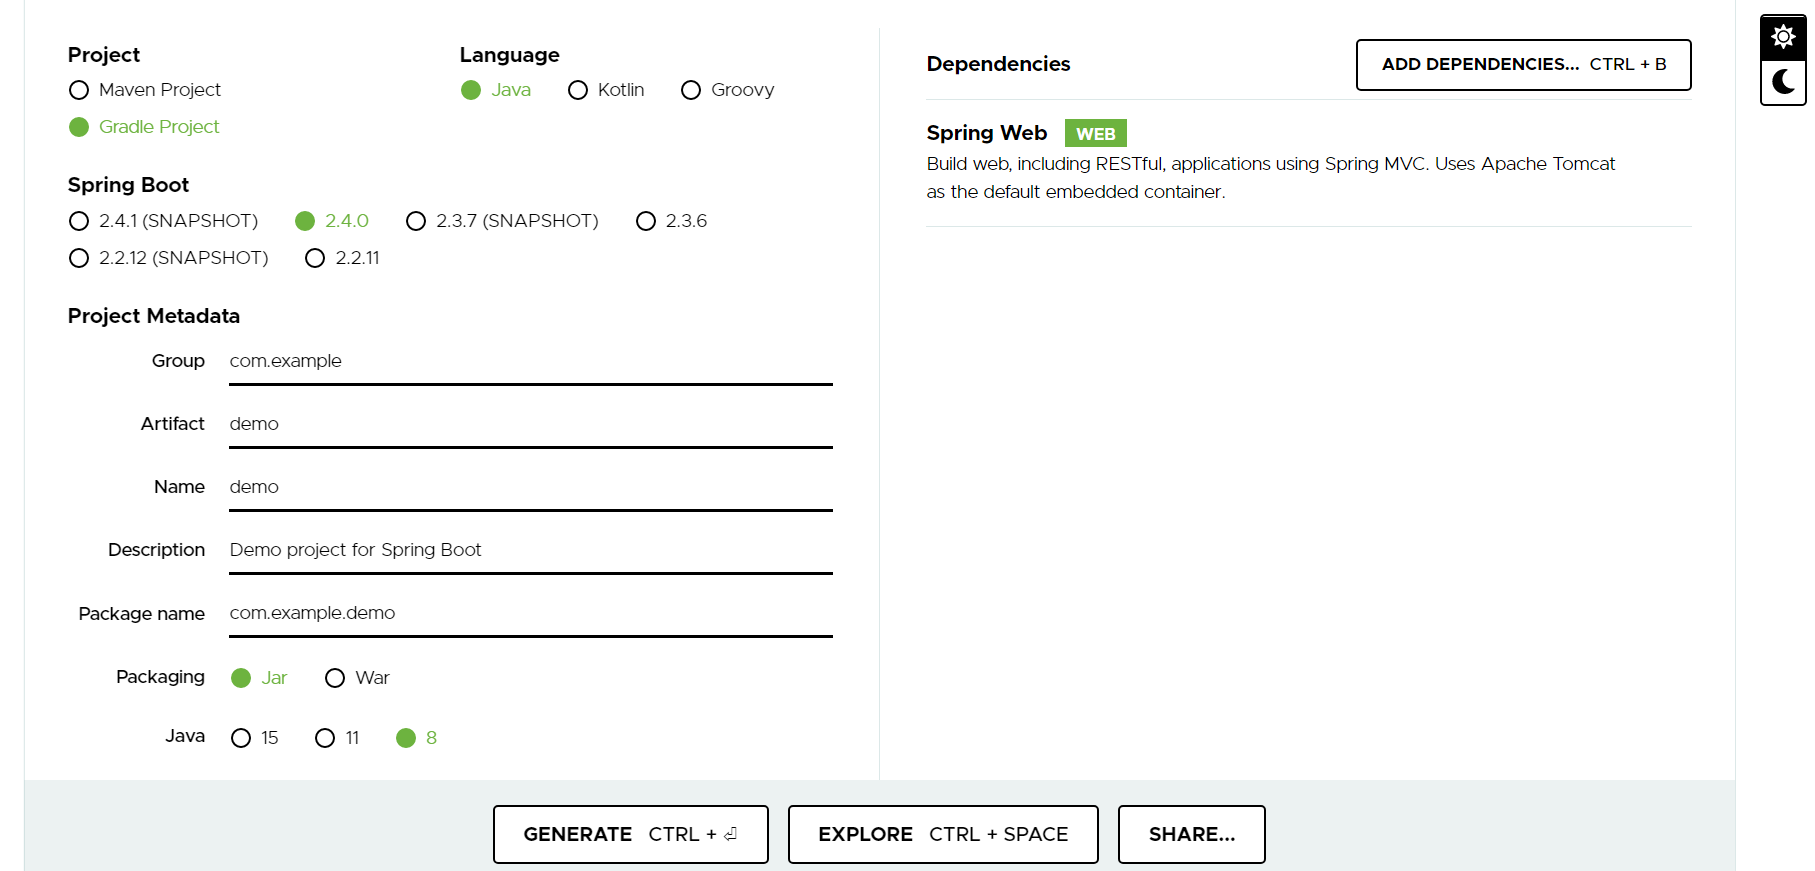Screen dimensions: 1815x871
Task: Edit the Group field com.example
Action: (x=531, y=362)
